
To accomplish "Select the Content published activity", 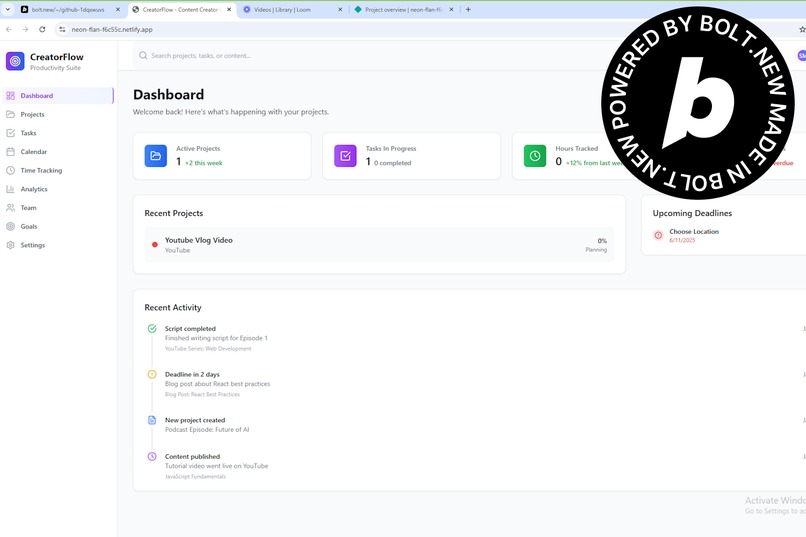I will (216, 466).
